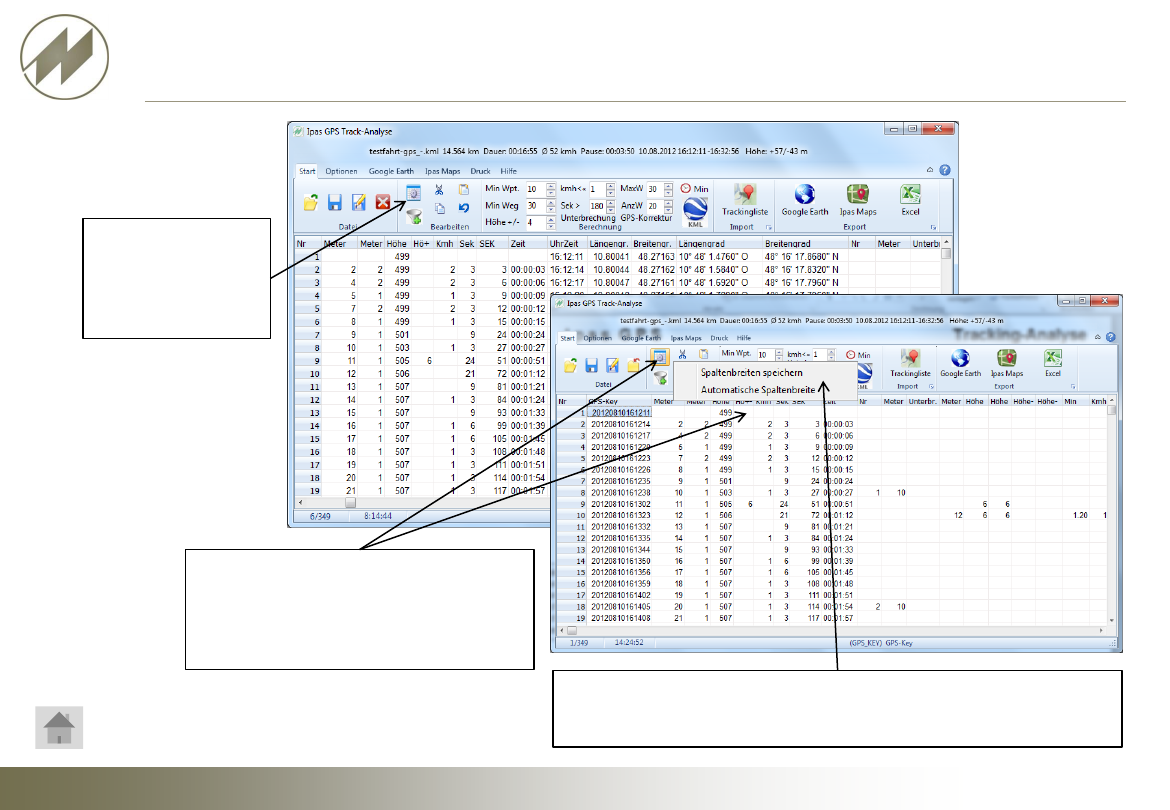1170x810 pixels.
Task: Click edit pencil icon in back window
Action: click(359, 202)
